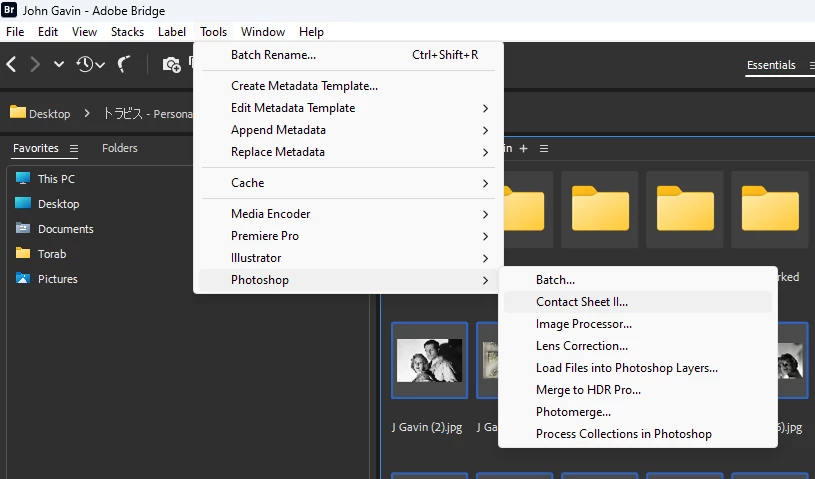Screen dimensions: 815x479
Task: Choose Merge to HDR Pro
Action: pyautogui.click(x=638, y=390)
